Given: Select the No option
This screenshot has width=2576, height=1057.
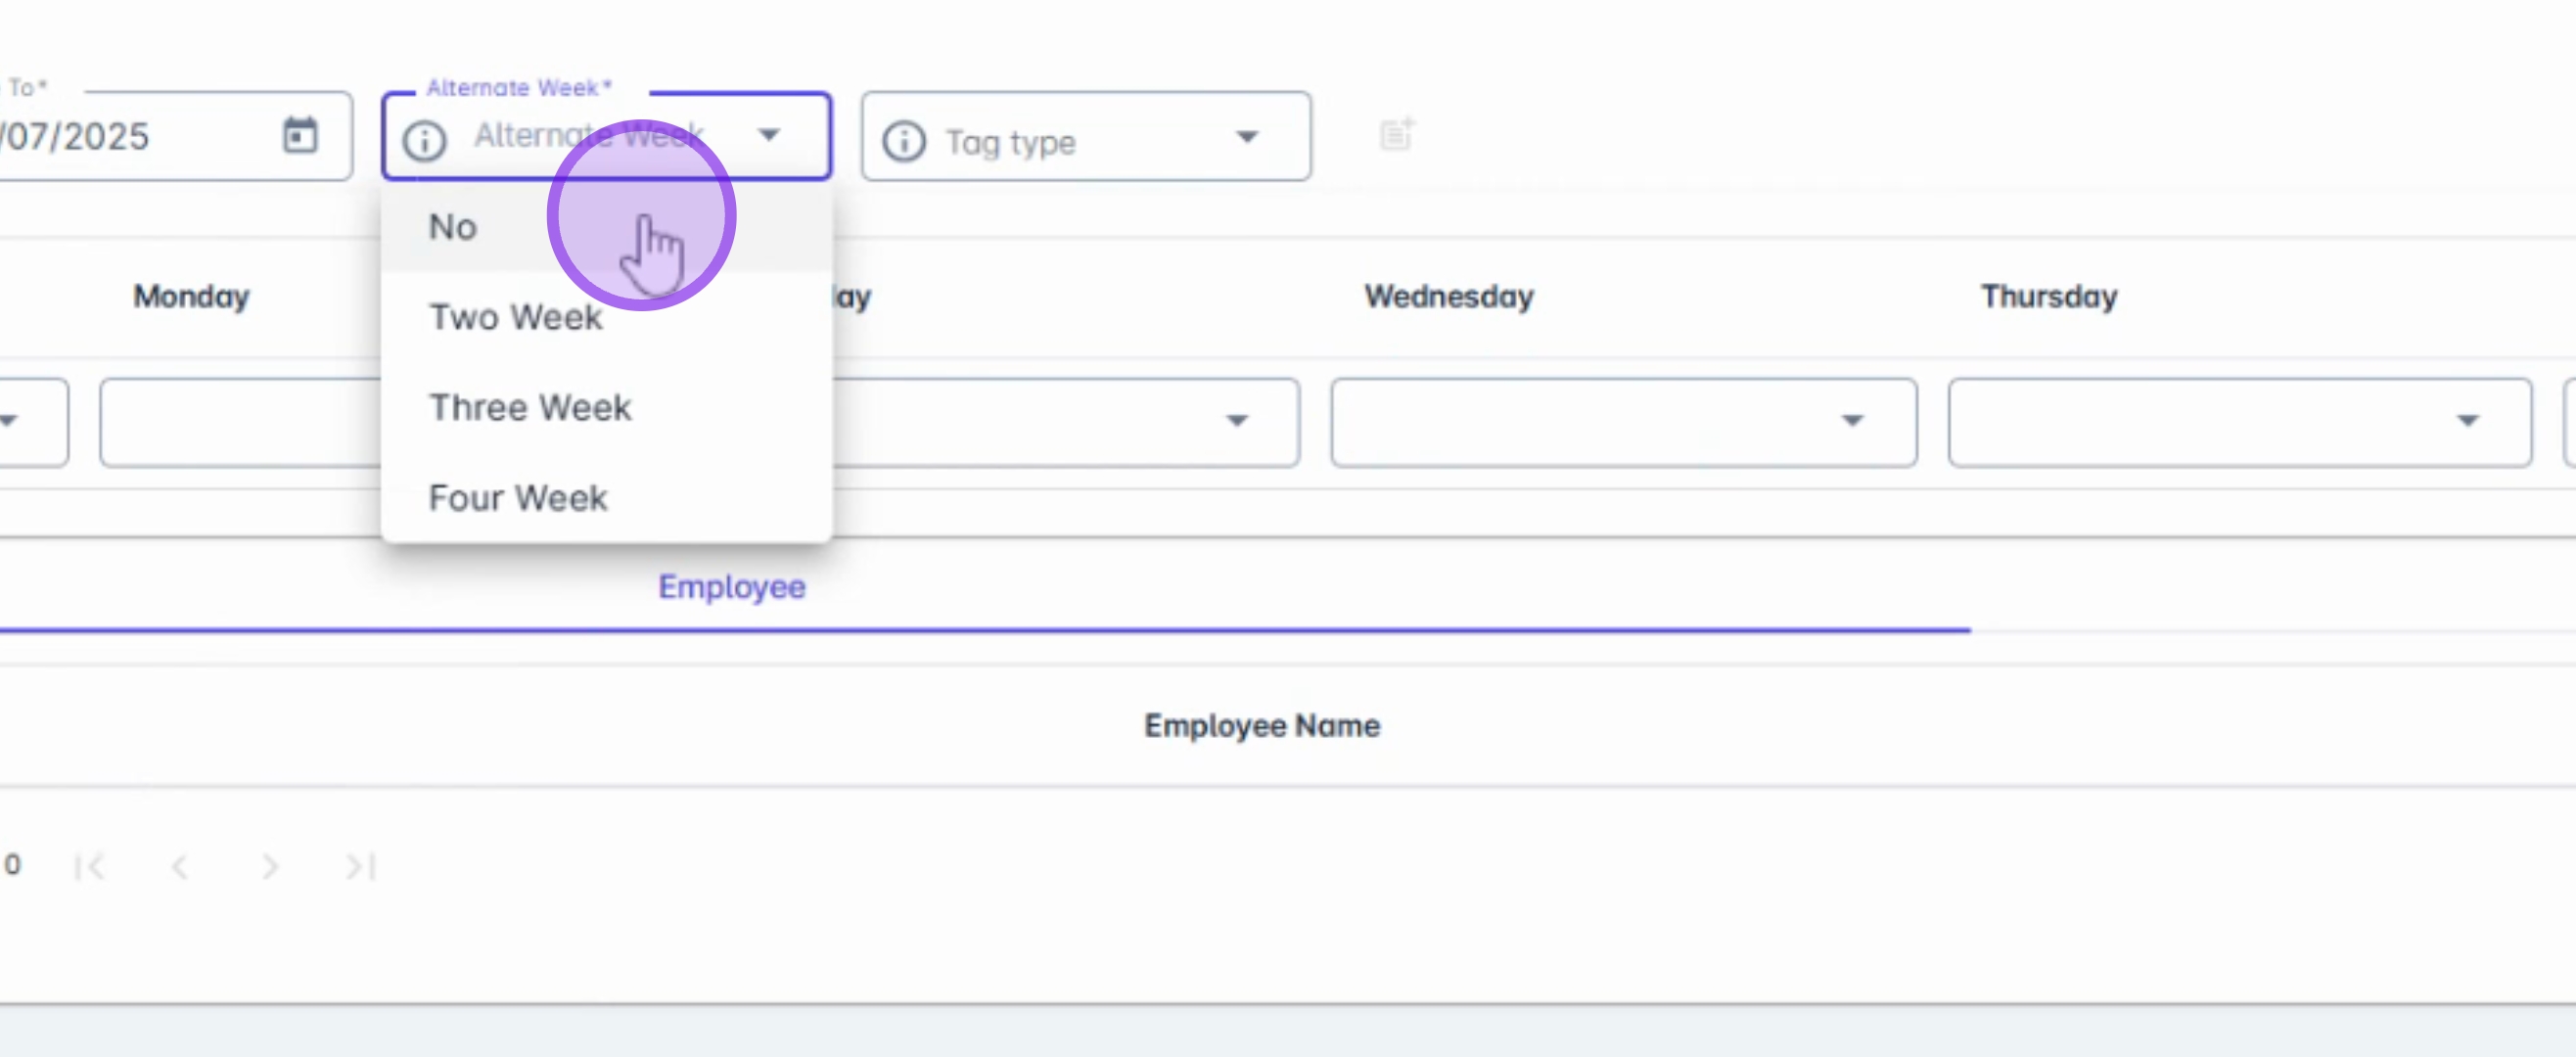Looking at the screenshot, I should tap(453, 227).
